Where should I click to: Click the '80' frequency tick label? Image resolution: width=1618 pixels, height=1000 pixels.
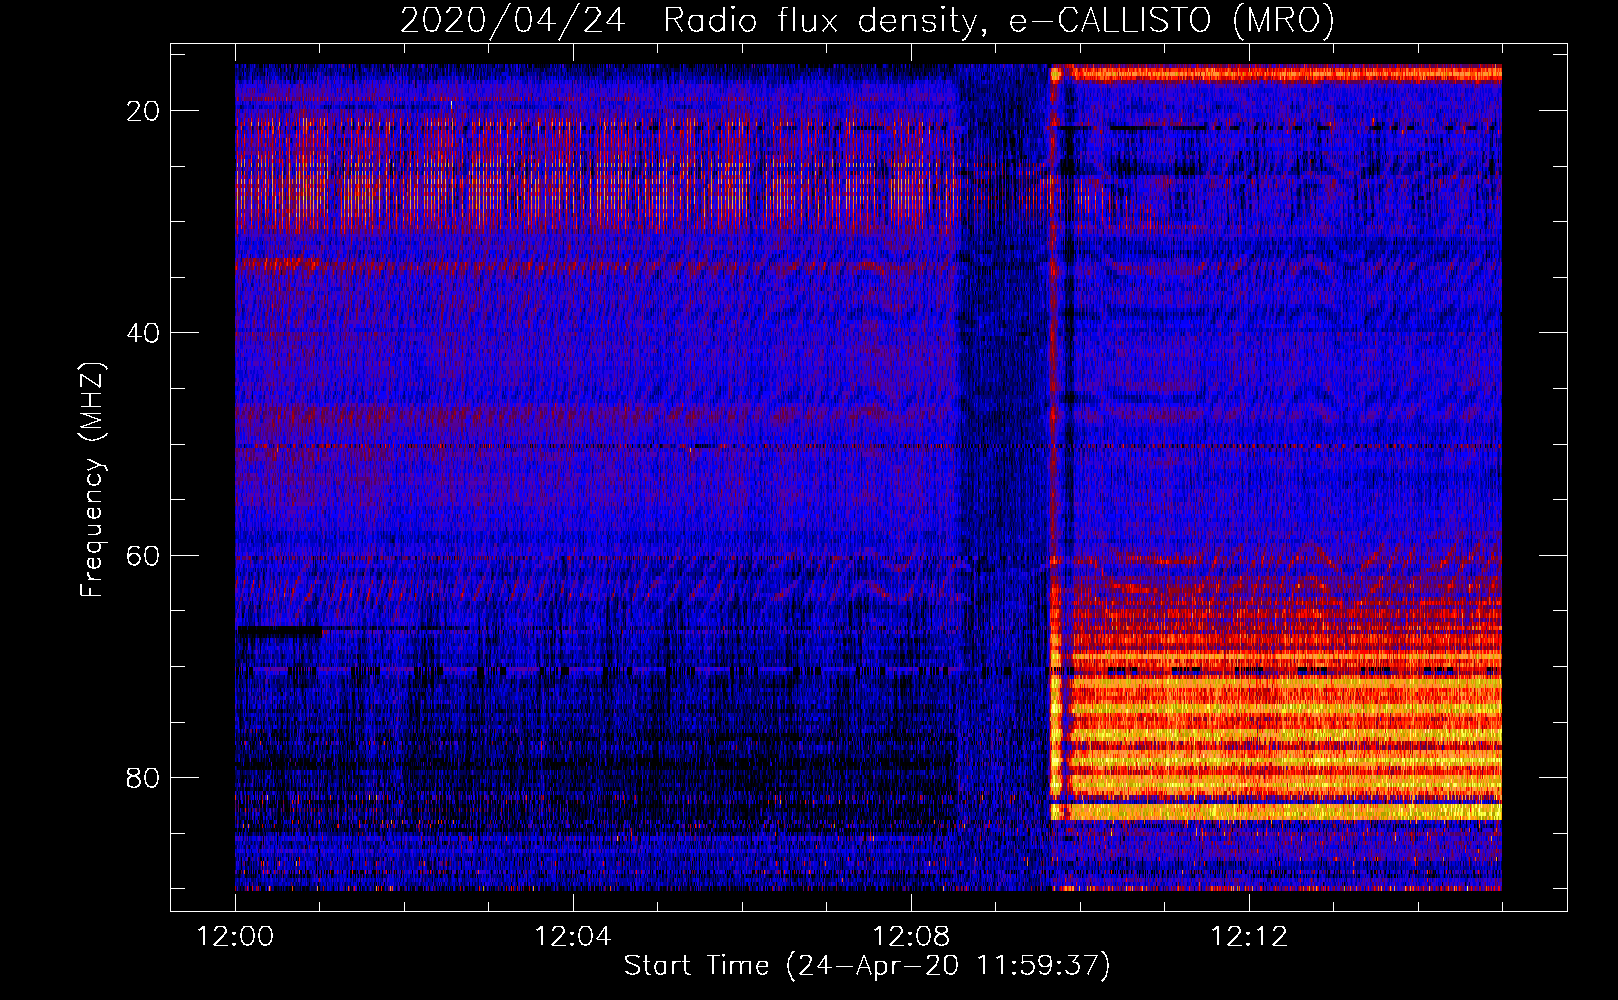[x=144, y=777]
